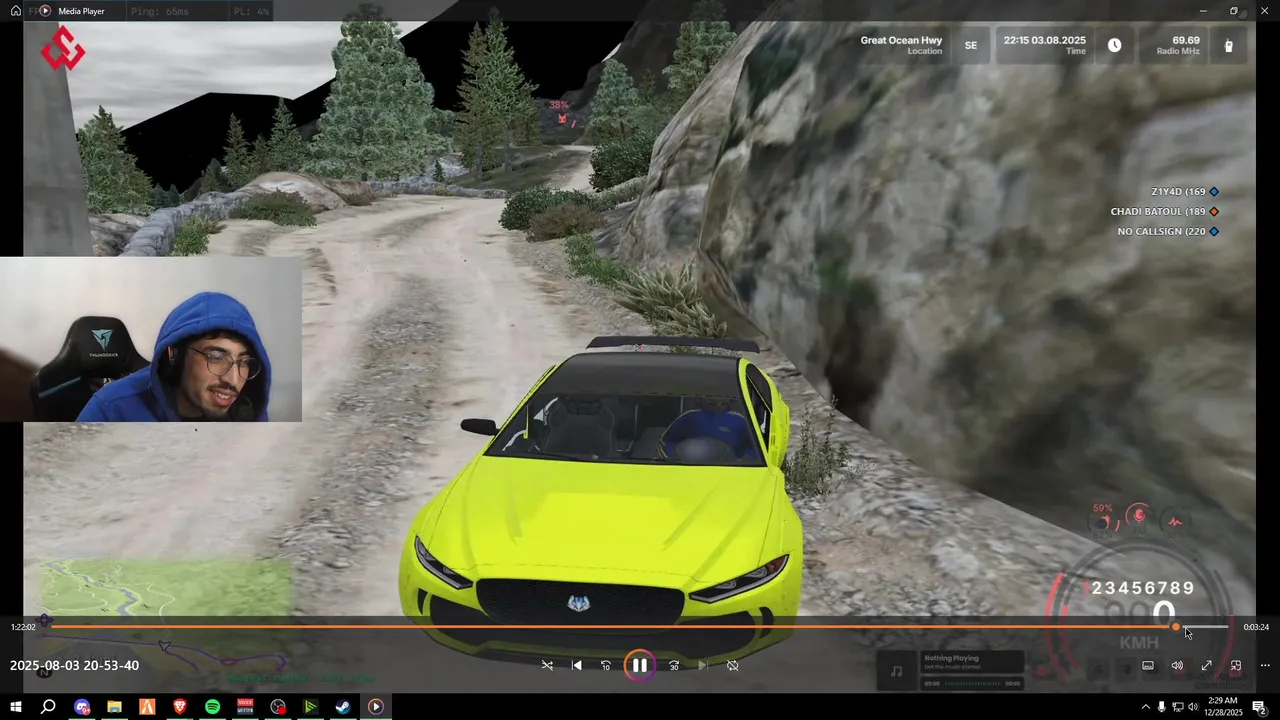Image resolution: width=1280 pixels, height=720 pixels.
Task: Switch the video to full screen
Action: (x=1207, y=665)
